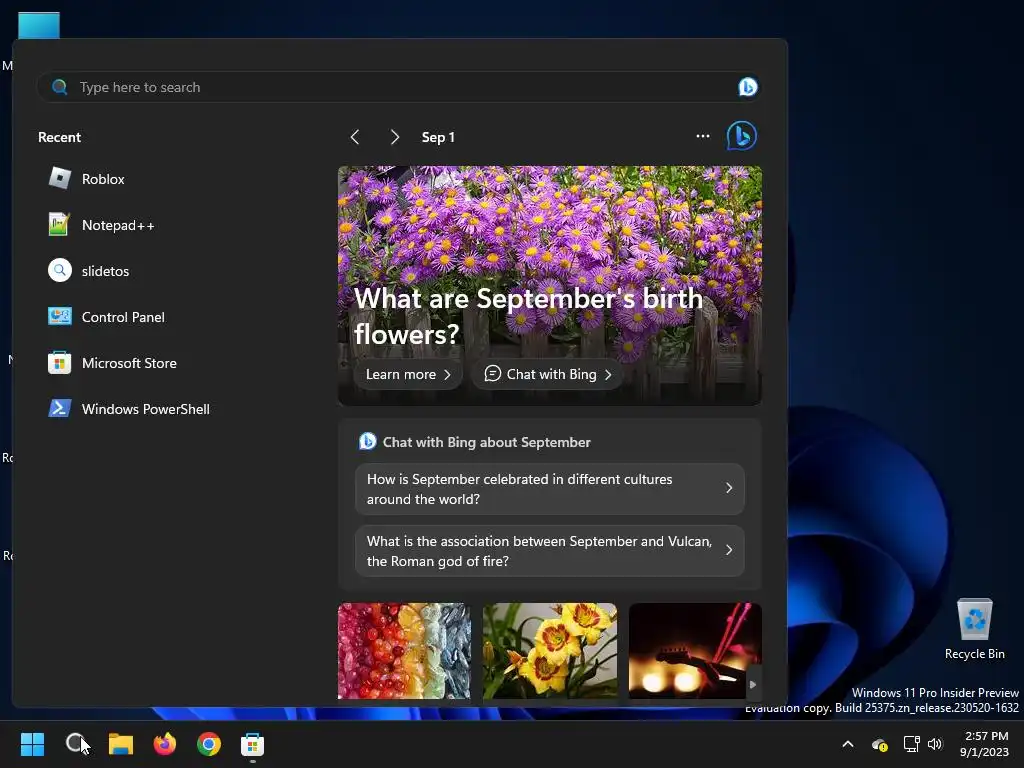Show hidden tray icons chevron
This screenshot has height=768, width=1024.
click(848, 744)
